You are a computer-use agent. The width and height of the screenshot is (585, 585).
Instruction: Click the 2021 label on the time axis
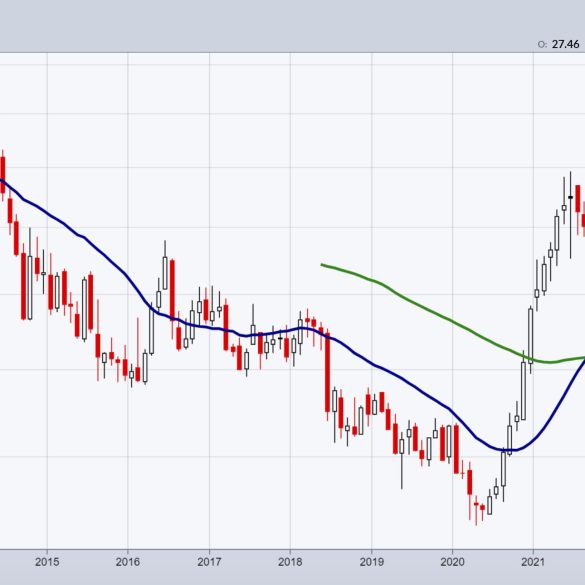[533, 562]
